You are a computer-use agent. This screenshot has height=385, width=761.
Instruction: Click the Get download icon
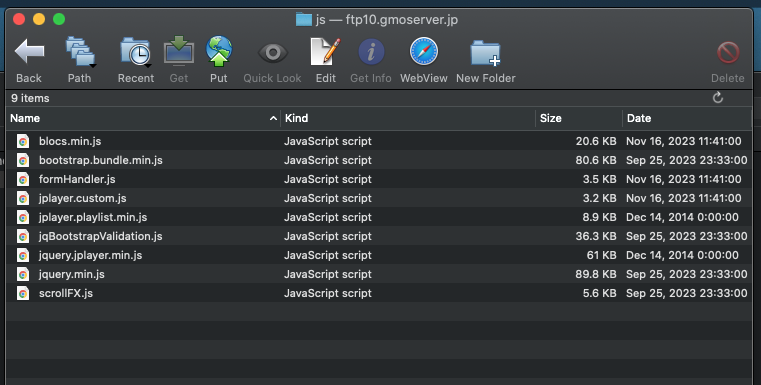[179, 51]
